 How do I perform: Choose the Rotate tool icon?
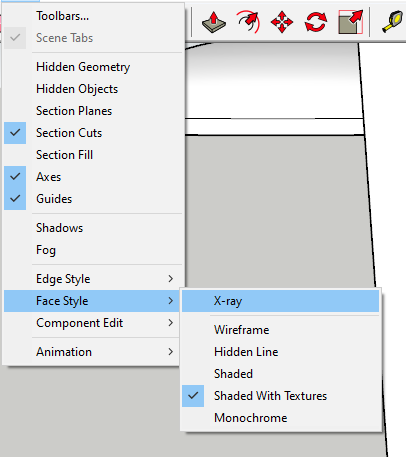(316, 22)
